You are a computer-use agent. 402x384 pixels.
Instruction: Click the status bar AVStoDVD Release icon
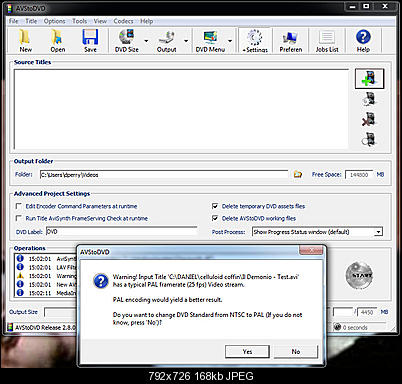point(10,327)
